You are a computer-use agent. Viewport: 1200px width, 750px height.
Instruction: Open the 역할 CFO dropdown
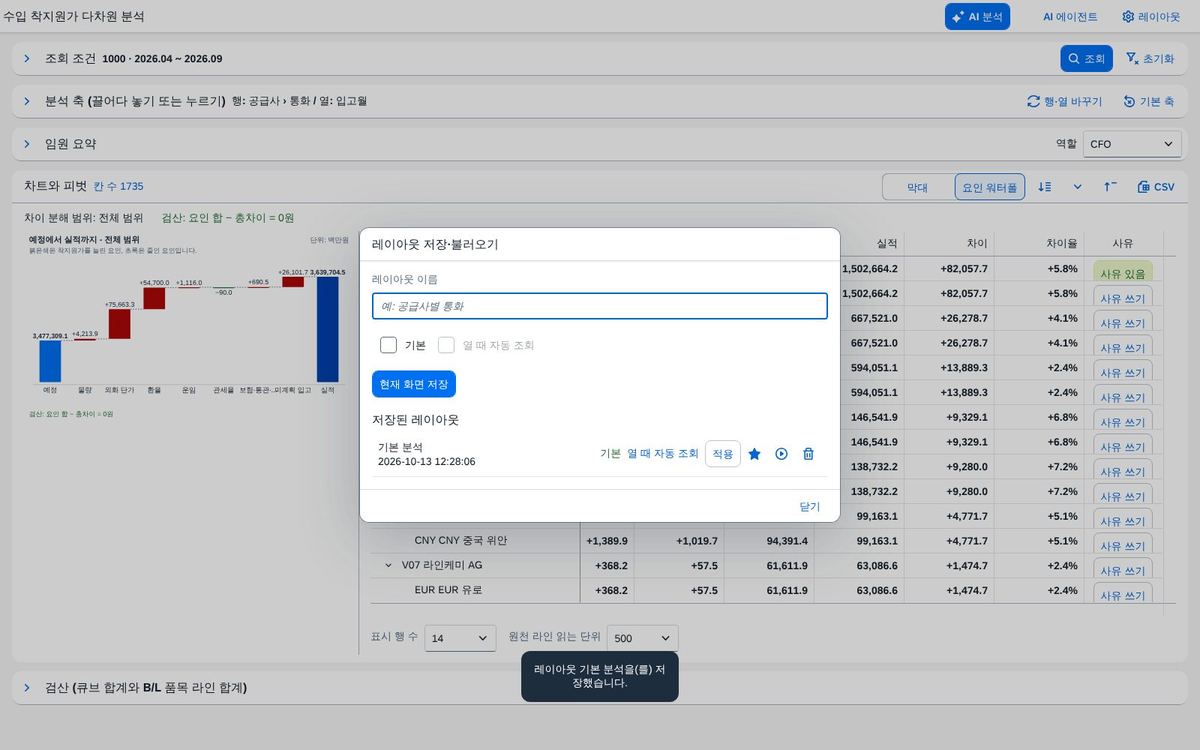tap(1132, 144)
